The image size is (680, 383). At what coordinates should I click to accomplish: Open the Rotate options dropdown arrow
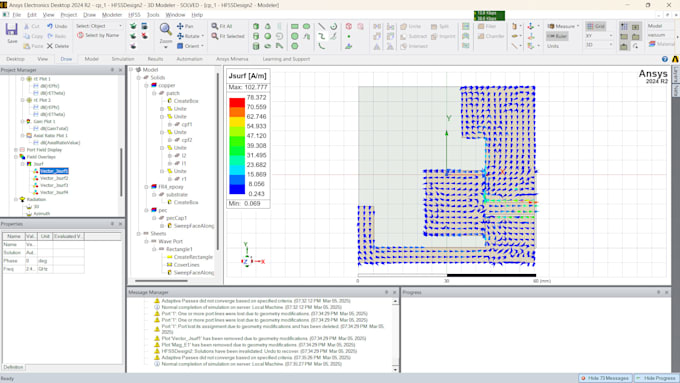click(203, 36)
